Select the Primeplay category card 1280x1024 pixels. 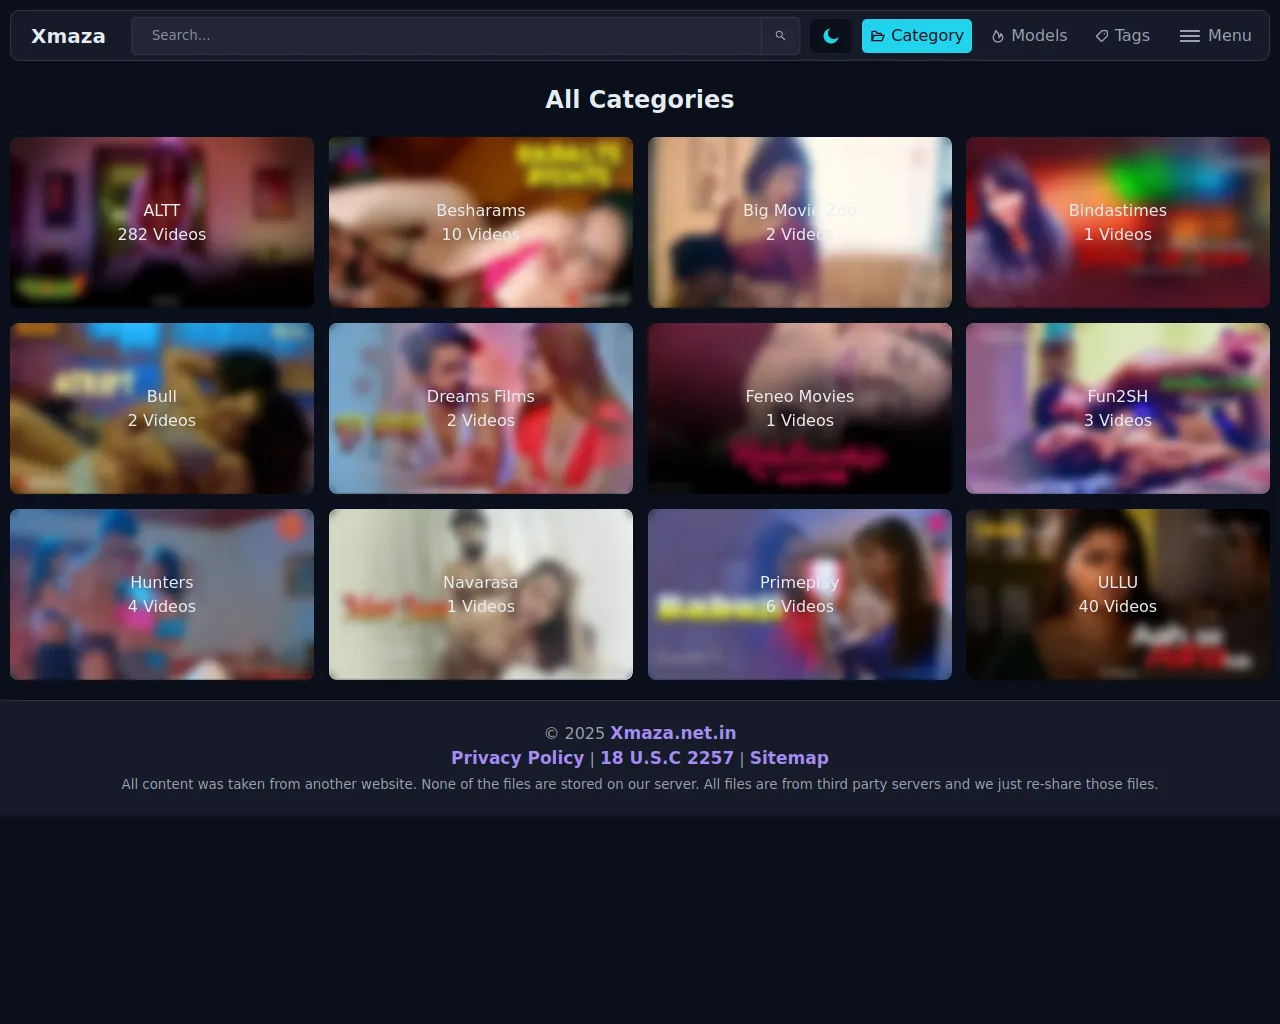pos(800,594)
